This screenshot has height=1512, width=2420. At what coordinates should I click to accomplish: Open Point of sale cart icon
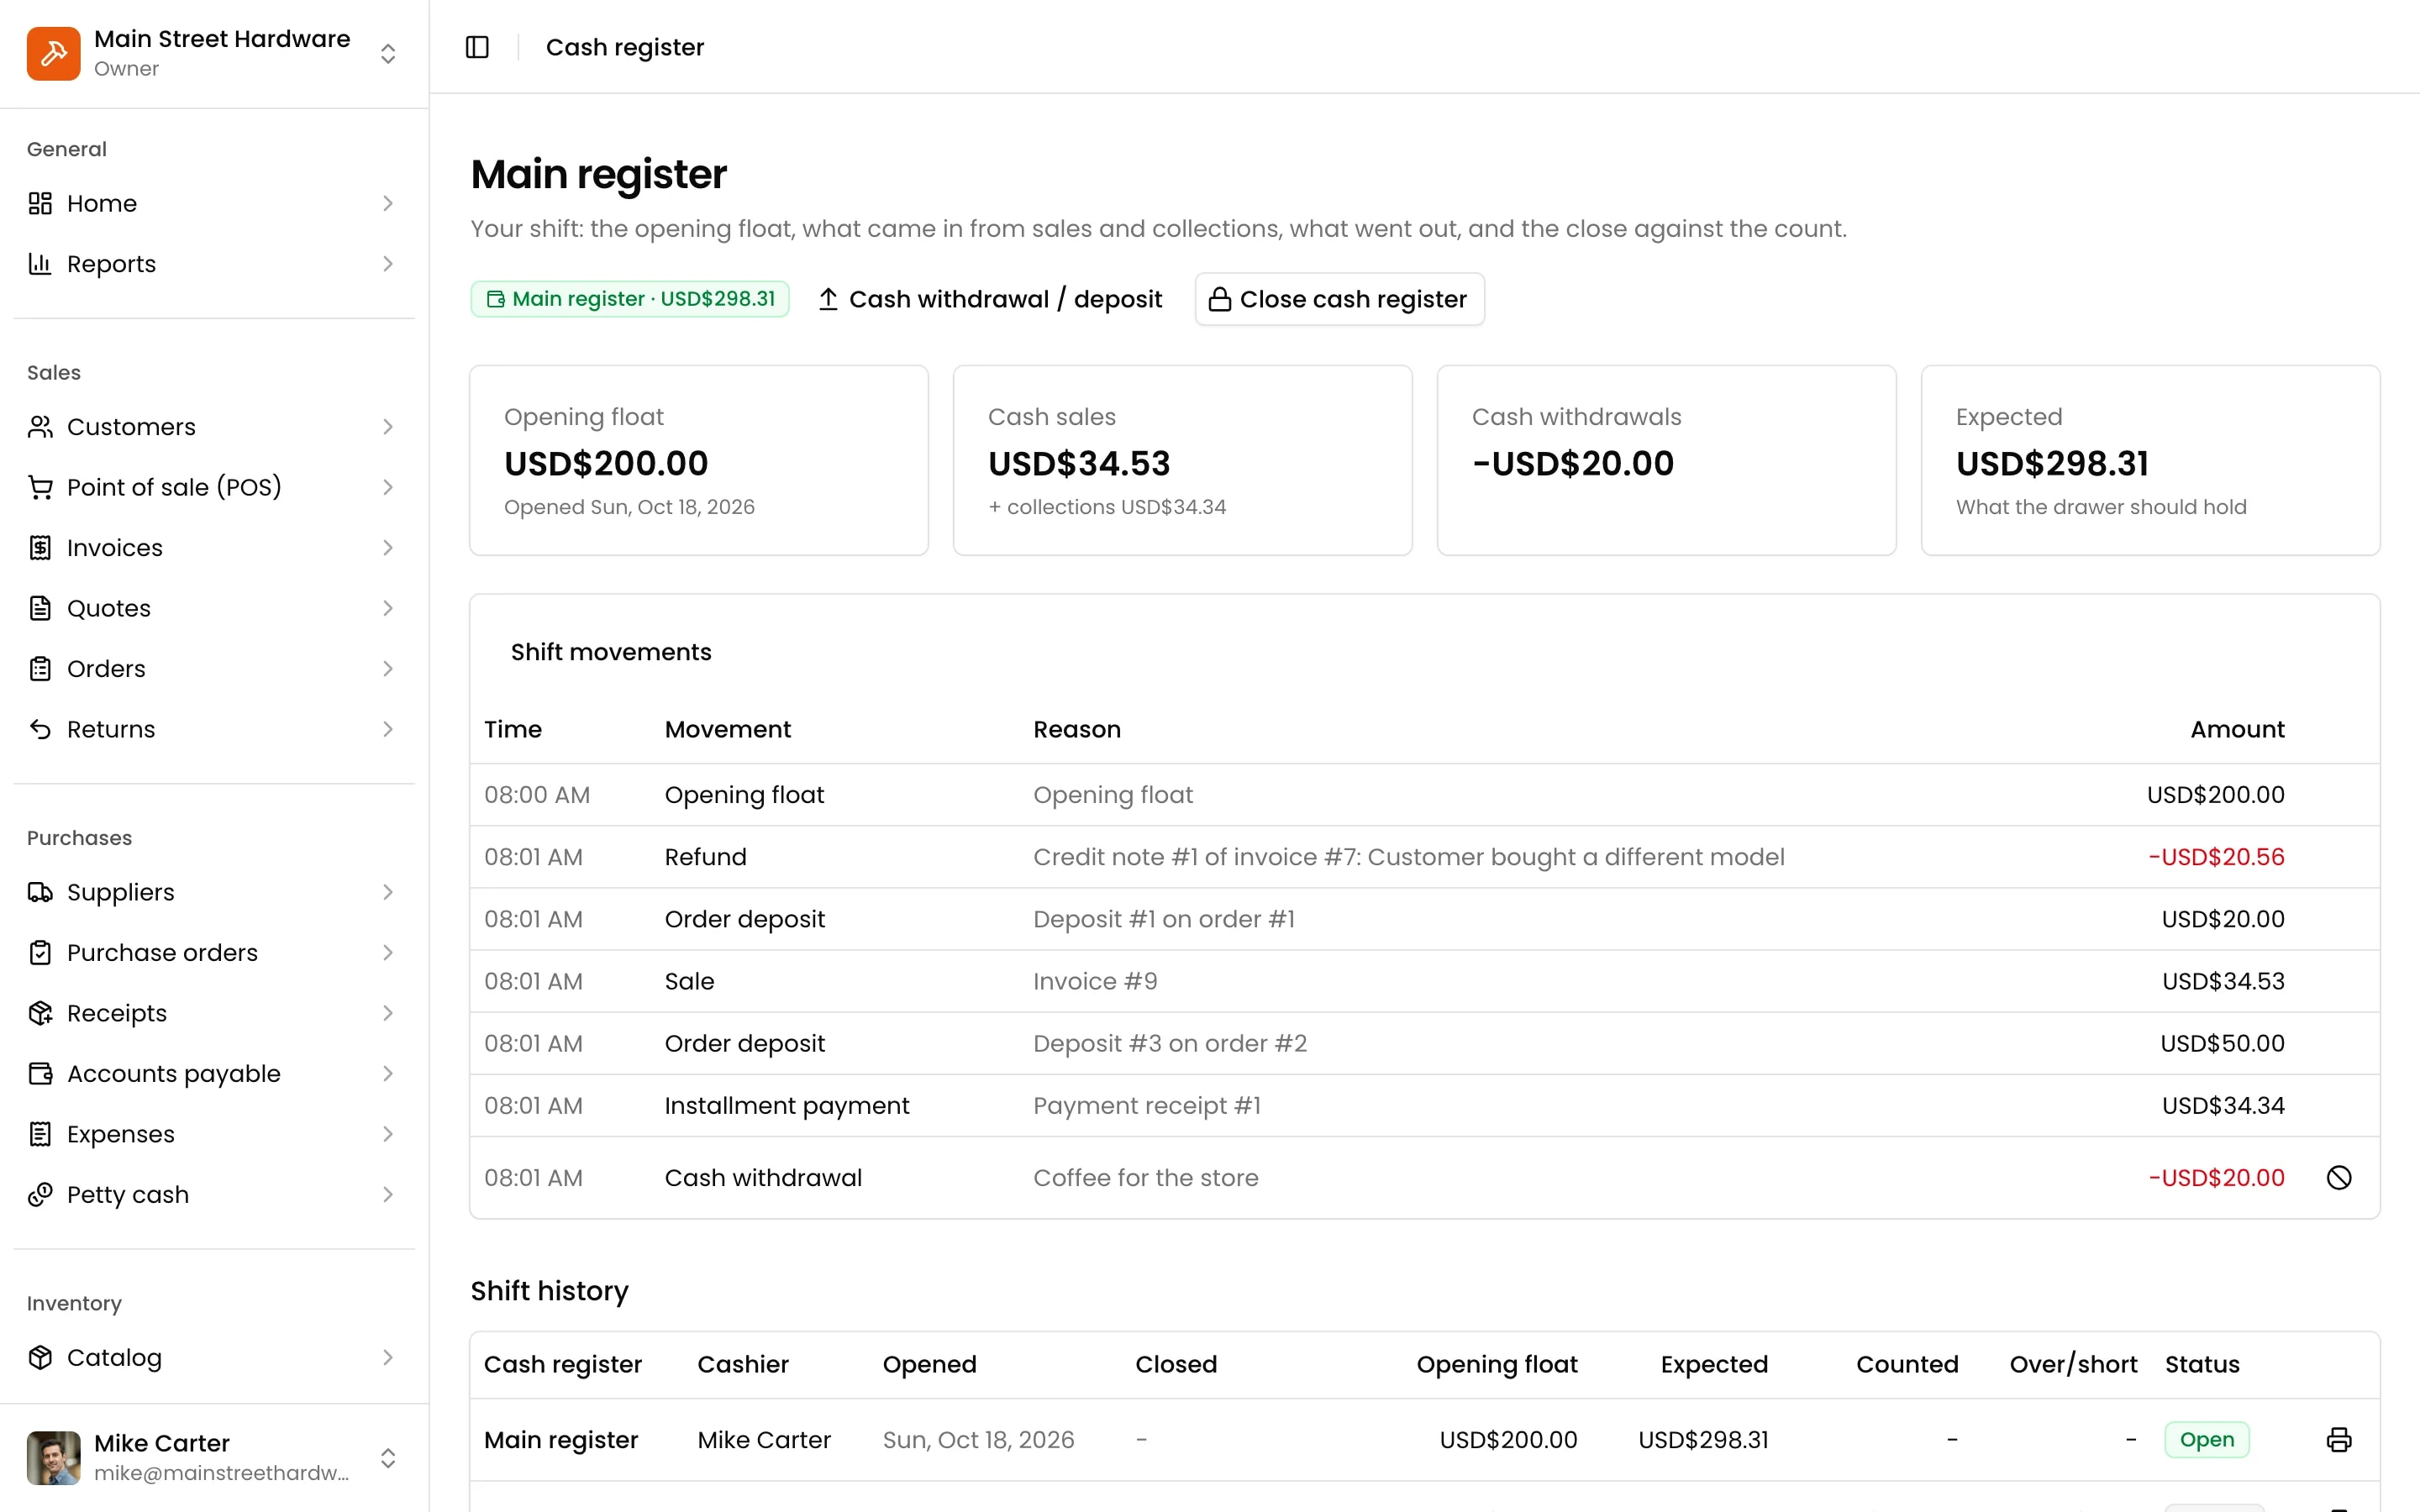pyautogui.click(x=40, y=487)
